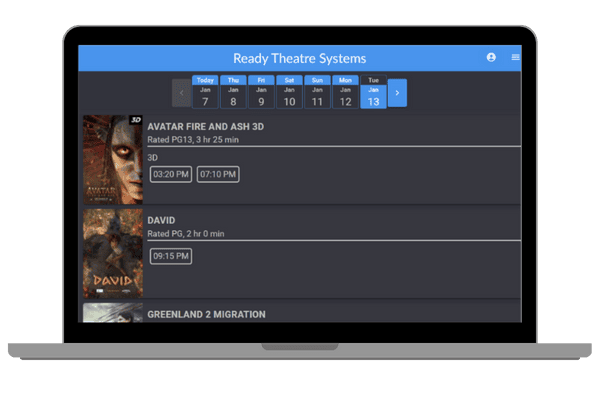Click the Greenland 2 Migration poster

[x=112, y=313]
